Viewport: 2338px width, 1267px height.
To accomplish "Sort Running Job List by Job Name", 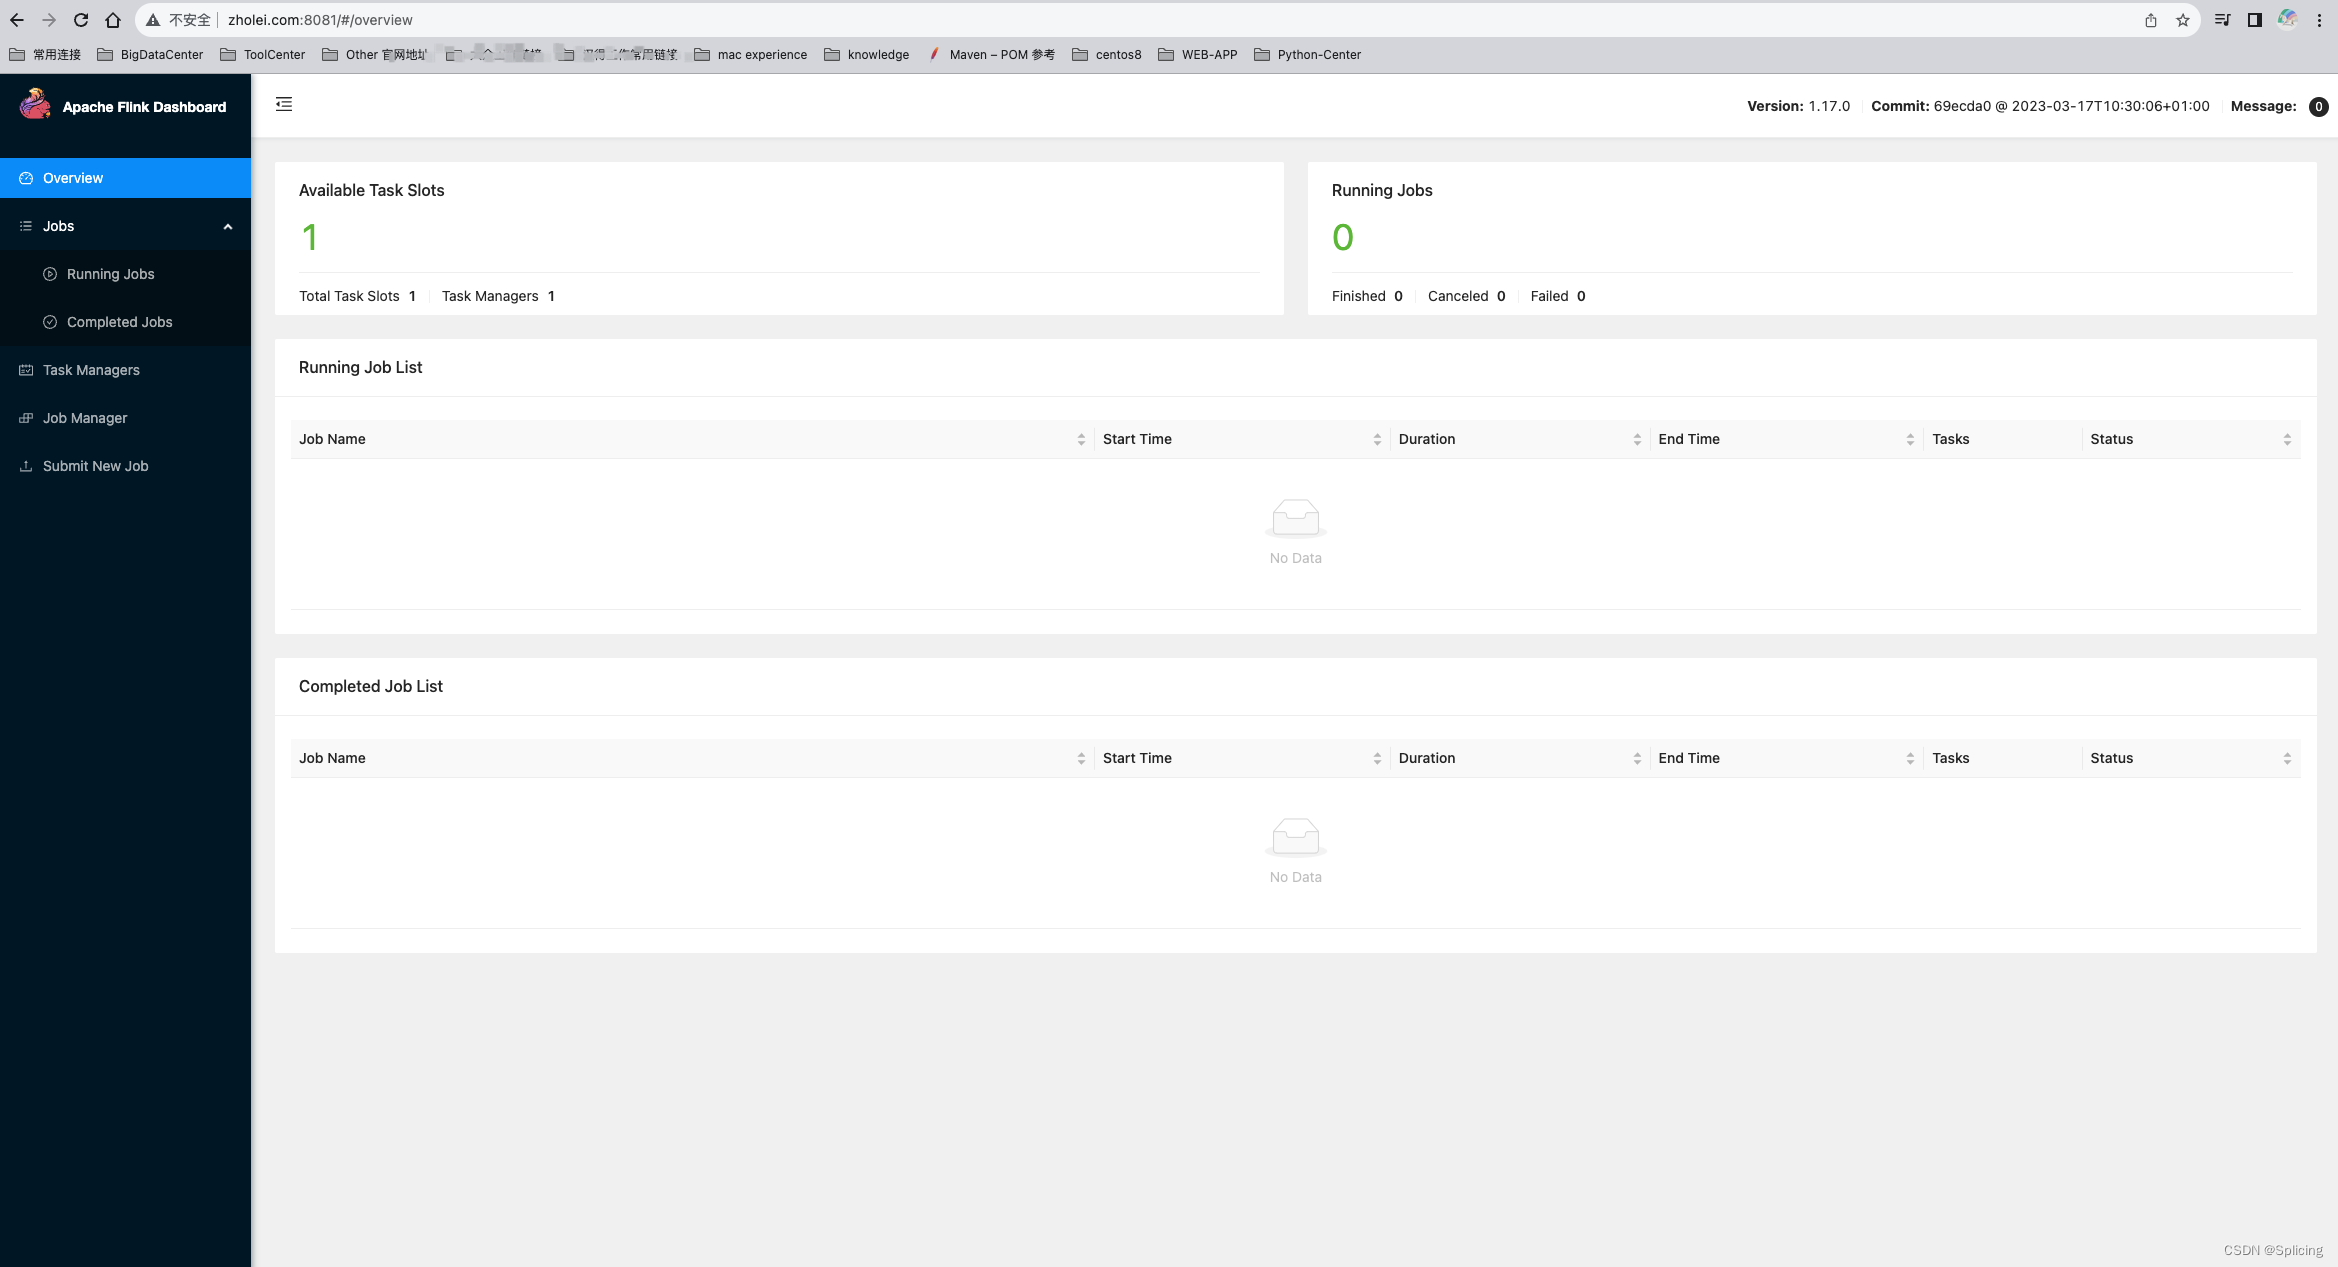I will click(1081, 438).
